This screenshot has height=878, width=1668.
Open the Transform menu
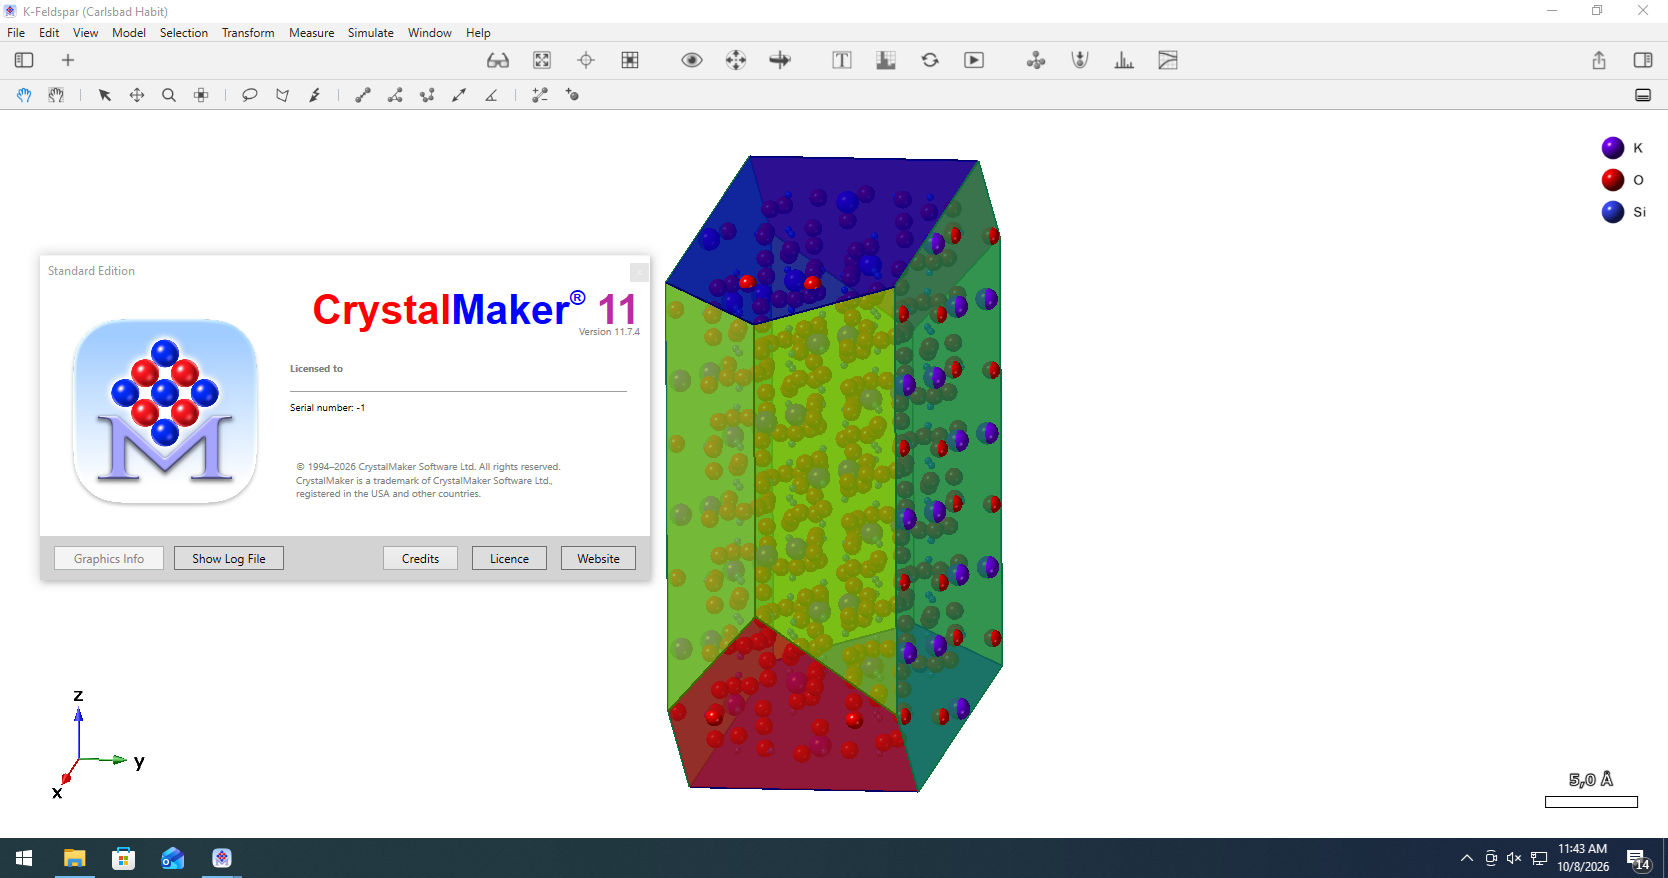click(x=248, y=33)
